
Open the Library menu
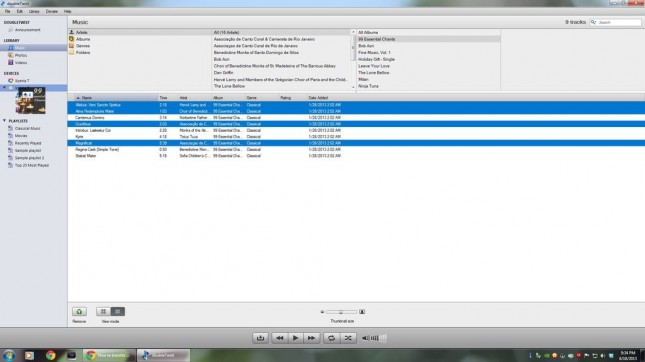click(x=34, y=12)
